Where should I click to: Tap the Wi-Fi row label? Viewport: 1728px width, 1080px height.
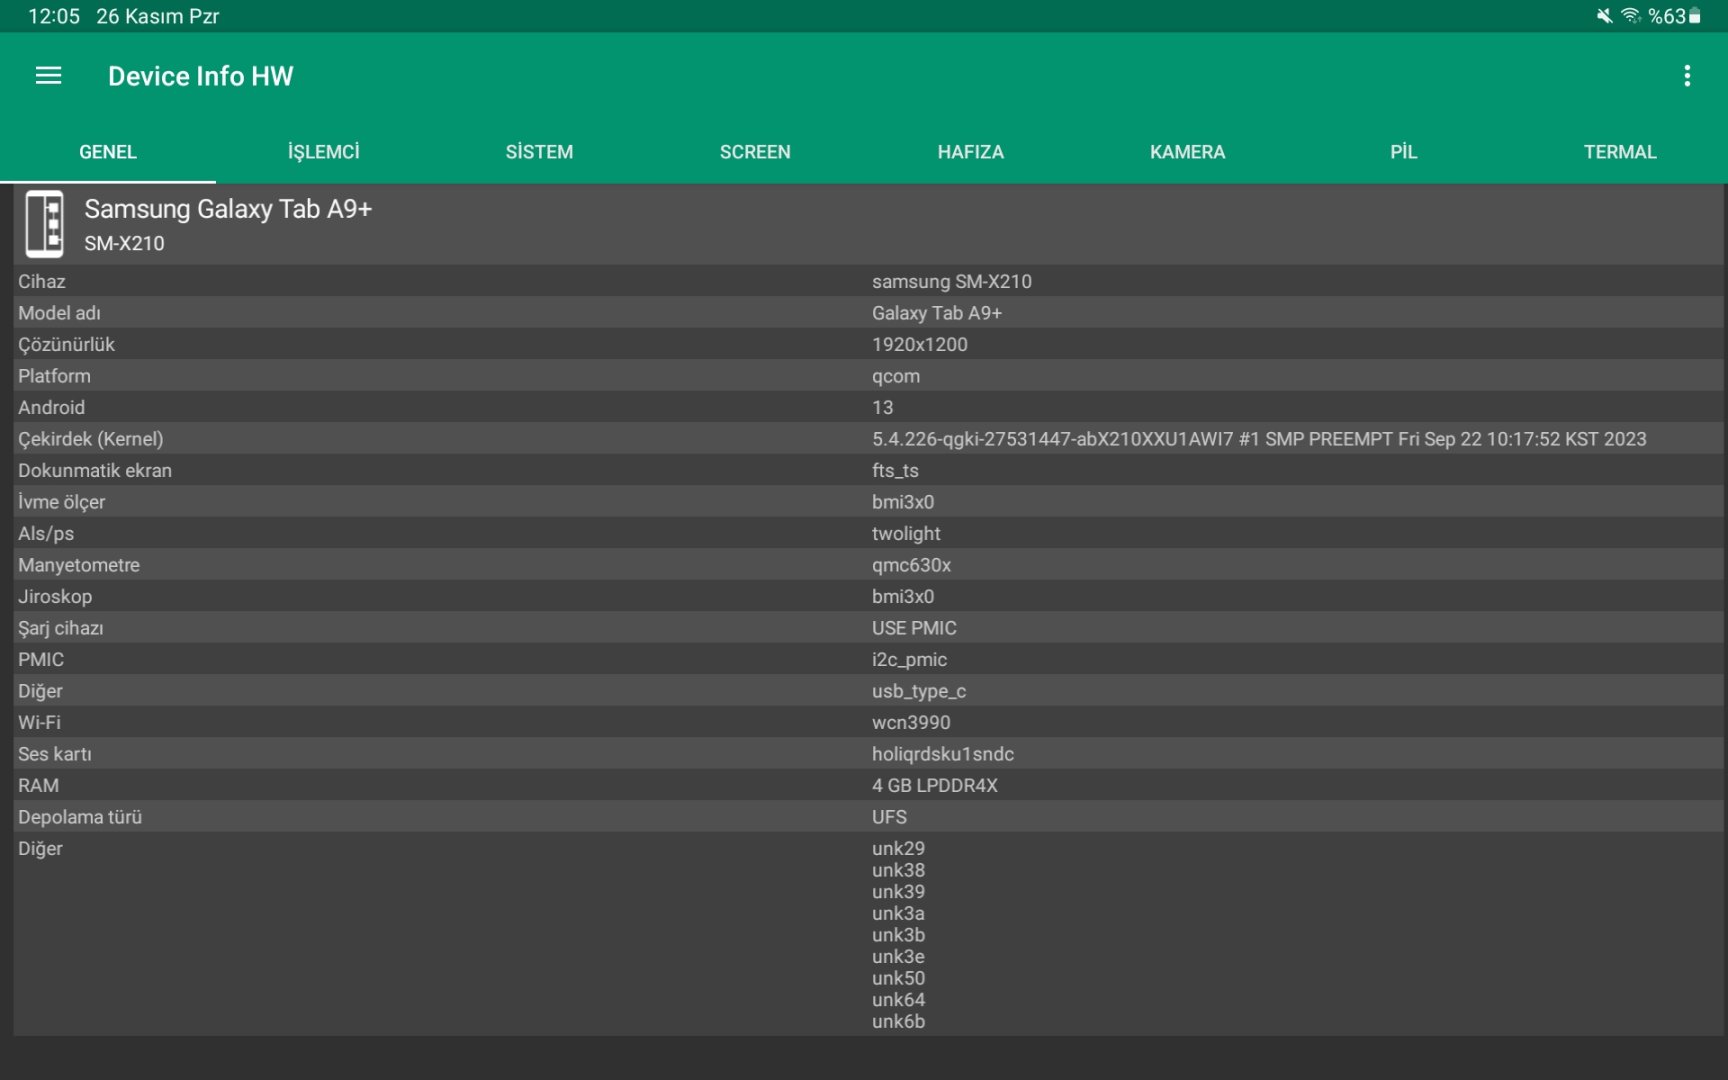point(39,723)
